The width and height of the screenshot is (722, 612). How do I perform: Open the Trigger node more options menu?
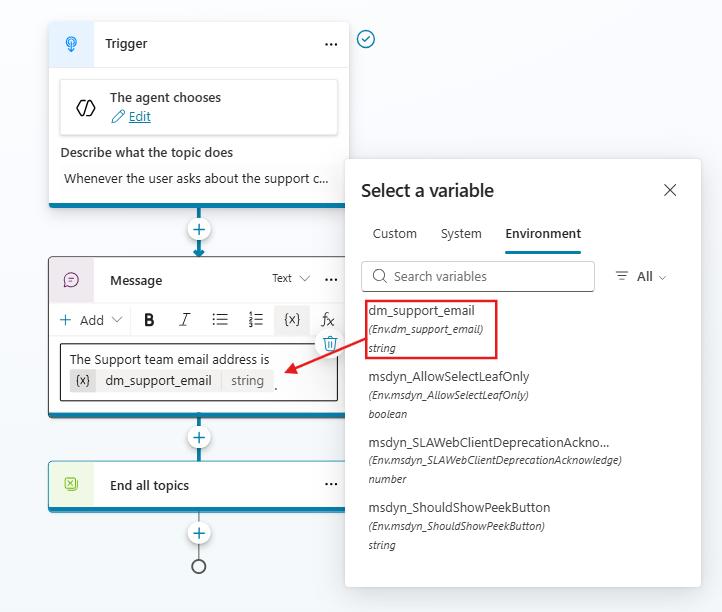pos(331,44)
